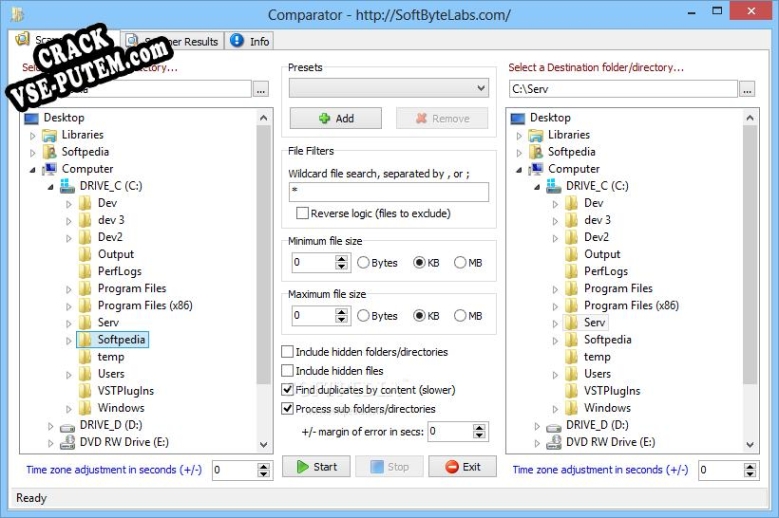Uncheck Find duplicates by content
The image size is (779, 518).
[288, 390]
